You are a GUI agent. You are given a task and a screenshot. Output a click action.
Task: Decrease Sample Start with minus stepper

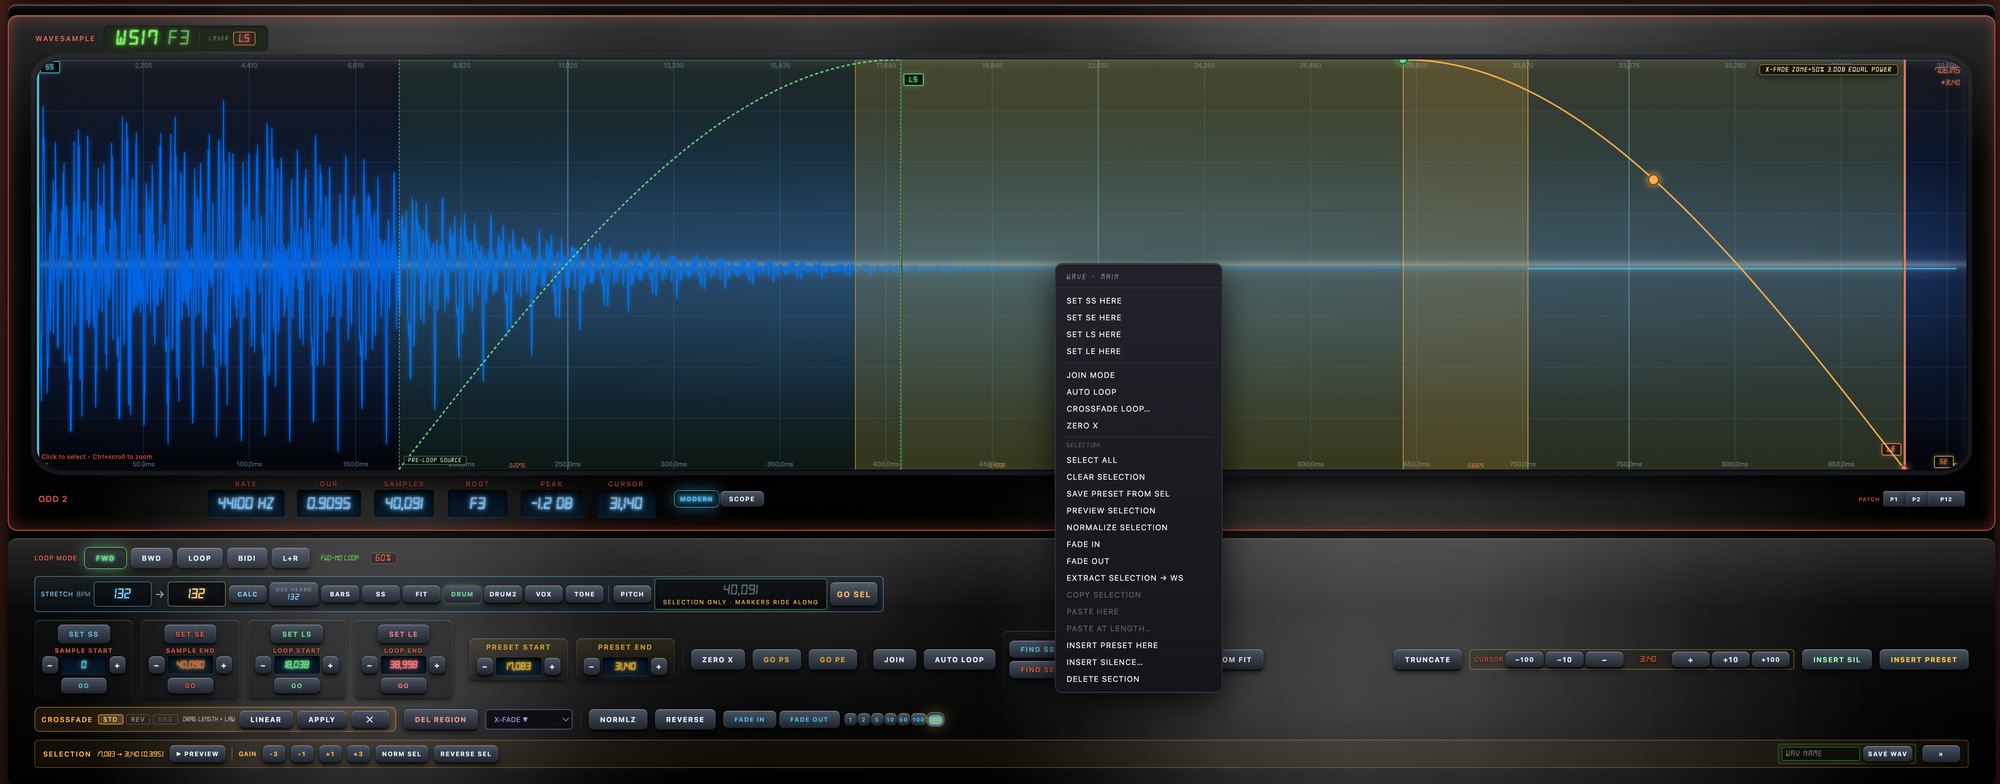[x=49, y=665]
